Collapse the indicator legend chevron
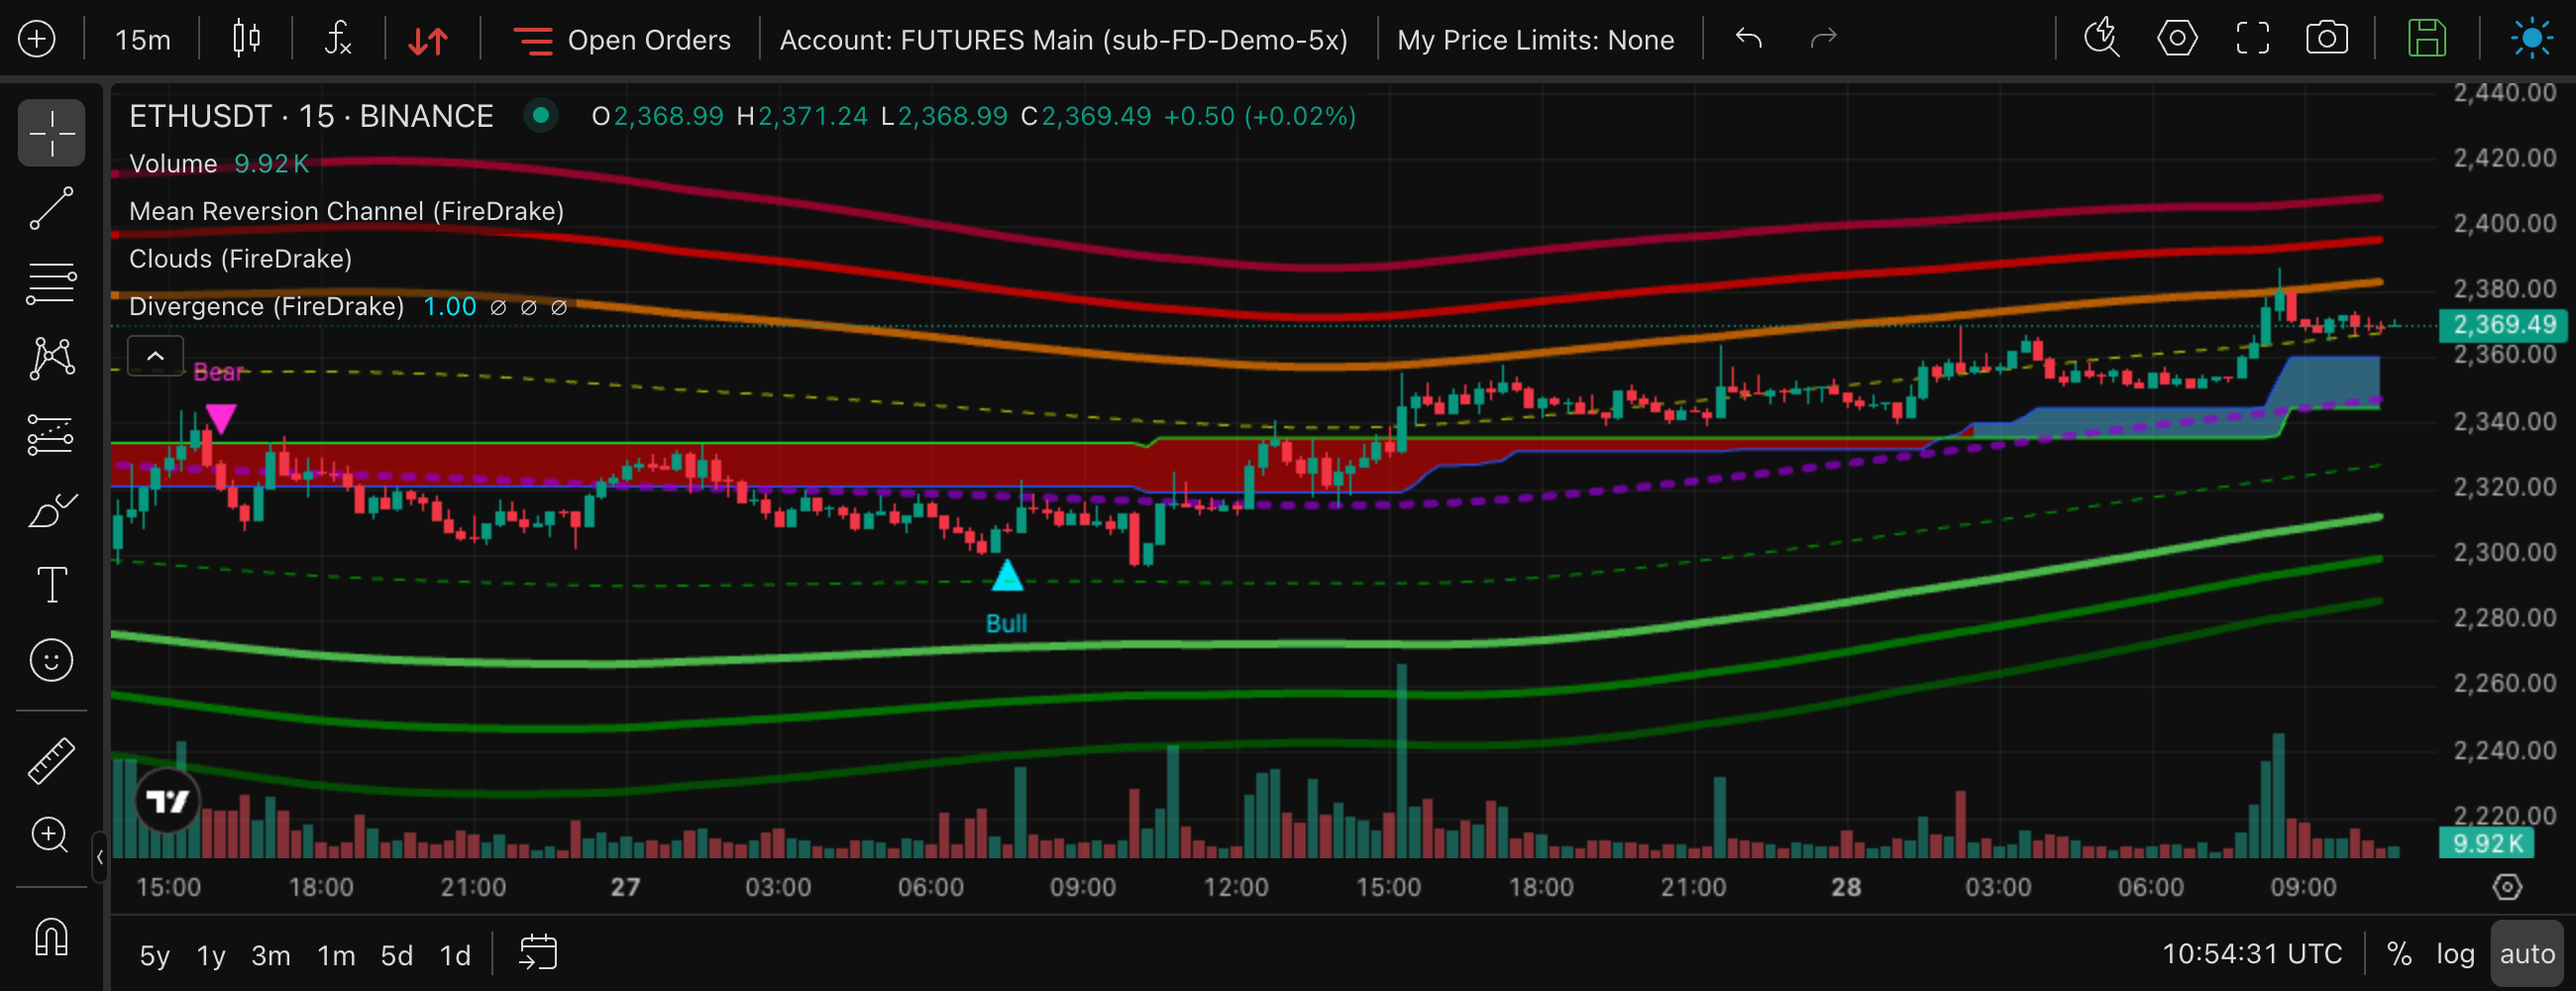This screenshot has height=991, width=2576. 155,356
